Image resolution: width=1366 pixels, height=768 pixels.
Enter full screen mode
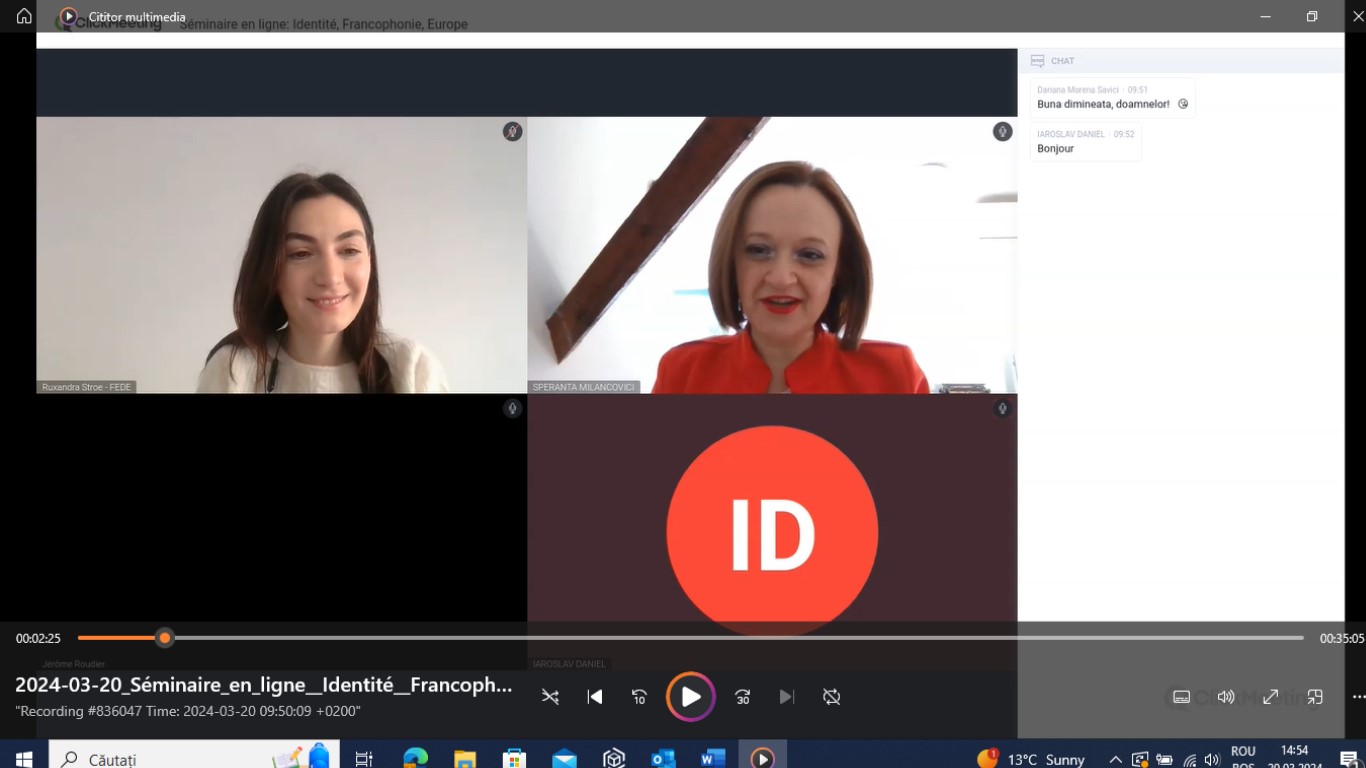pos(1270,697)
